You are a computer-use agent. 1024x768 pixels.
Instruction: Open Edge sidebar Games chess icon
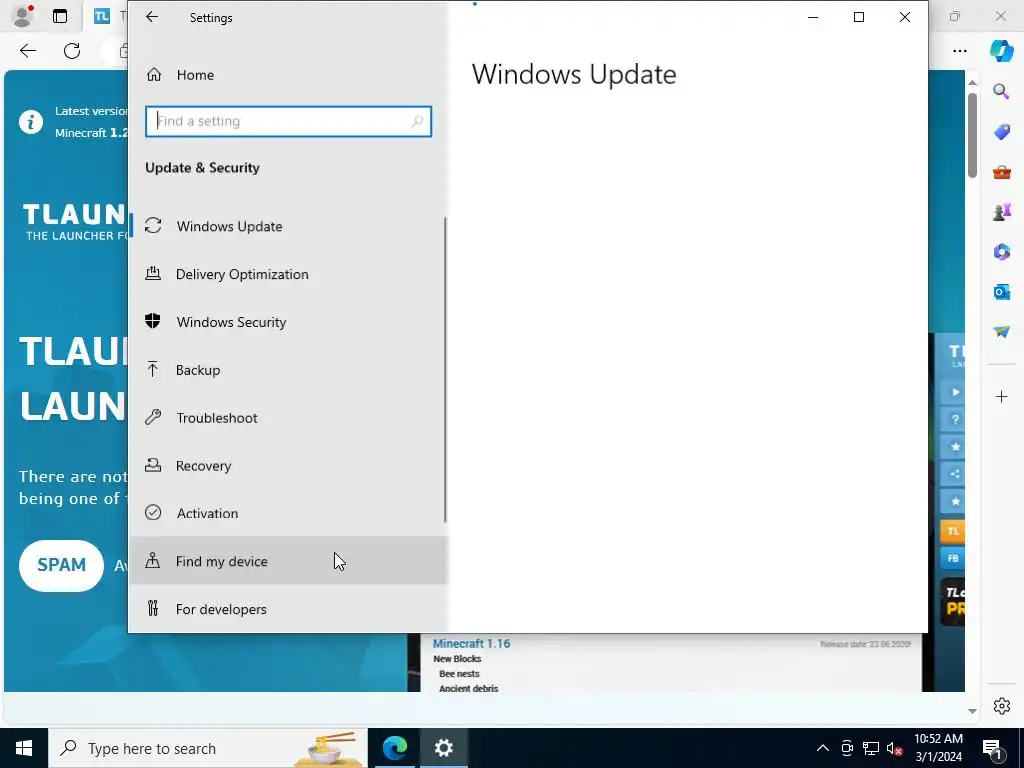[1001, 212]
